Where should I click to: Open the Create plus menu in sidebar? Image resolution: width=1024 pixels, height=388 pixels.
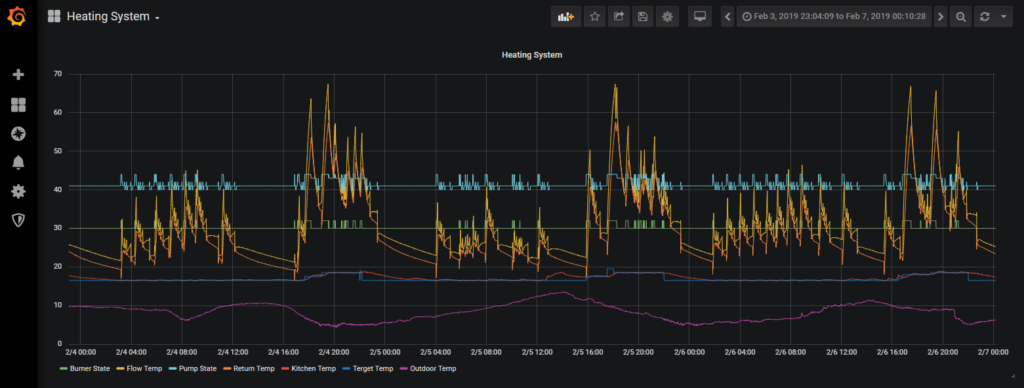(18, 74)
